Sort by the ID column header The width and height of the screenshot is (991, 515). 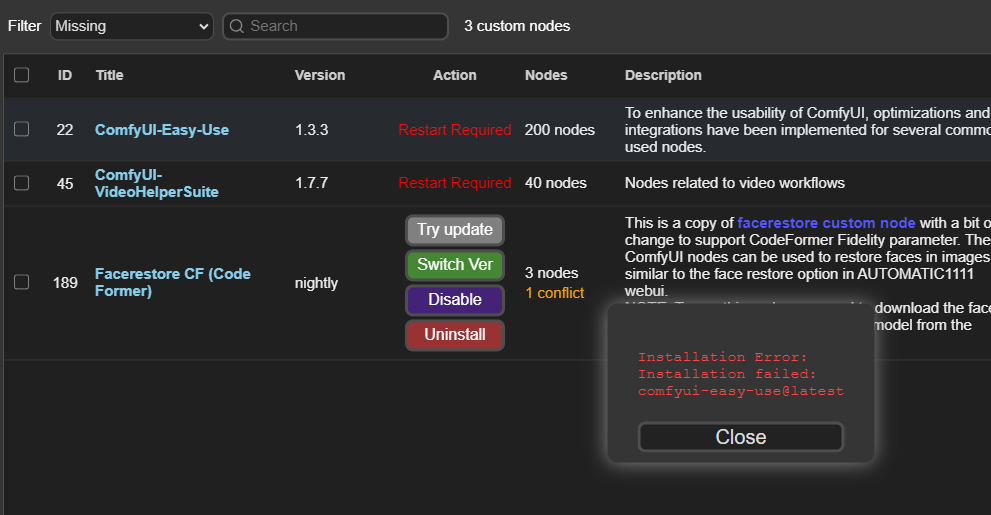pyautogui.click(x=64, y=75)
